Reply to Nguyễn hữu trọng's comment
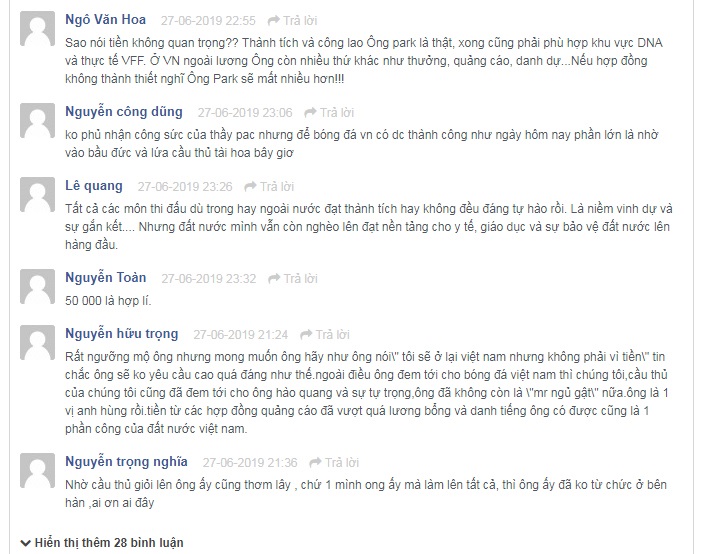Viewport: 701px width, 554px height. coord(325,334)
